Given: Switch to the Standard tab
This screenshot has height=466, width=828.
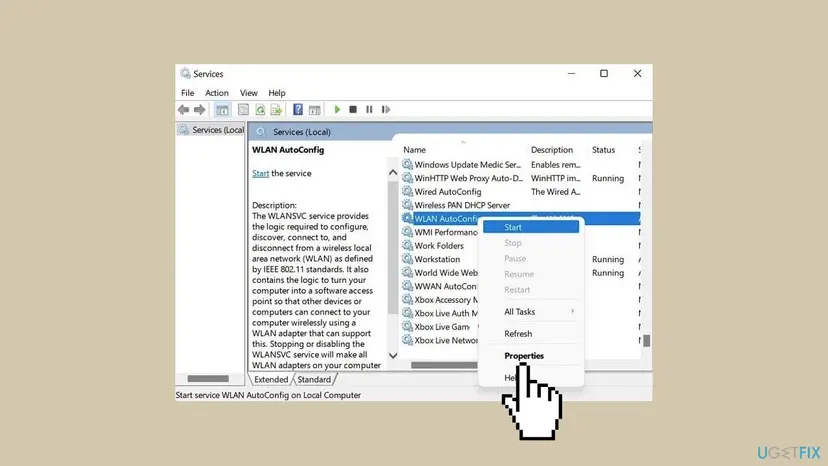Looking at the screenshot, I should pyautogui.click(x=314, y=379).
